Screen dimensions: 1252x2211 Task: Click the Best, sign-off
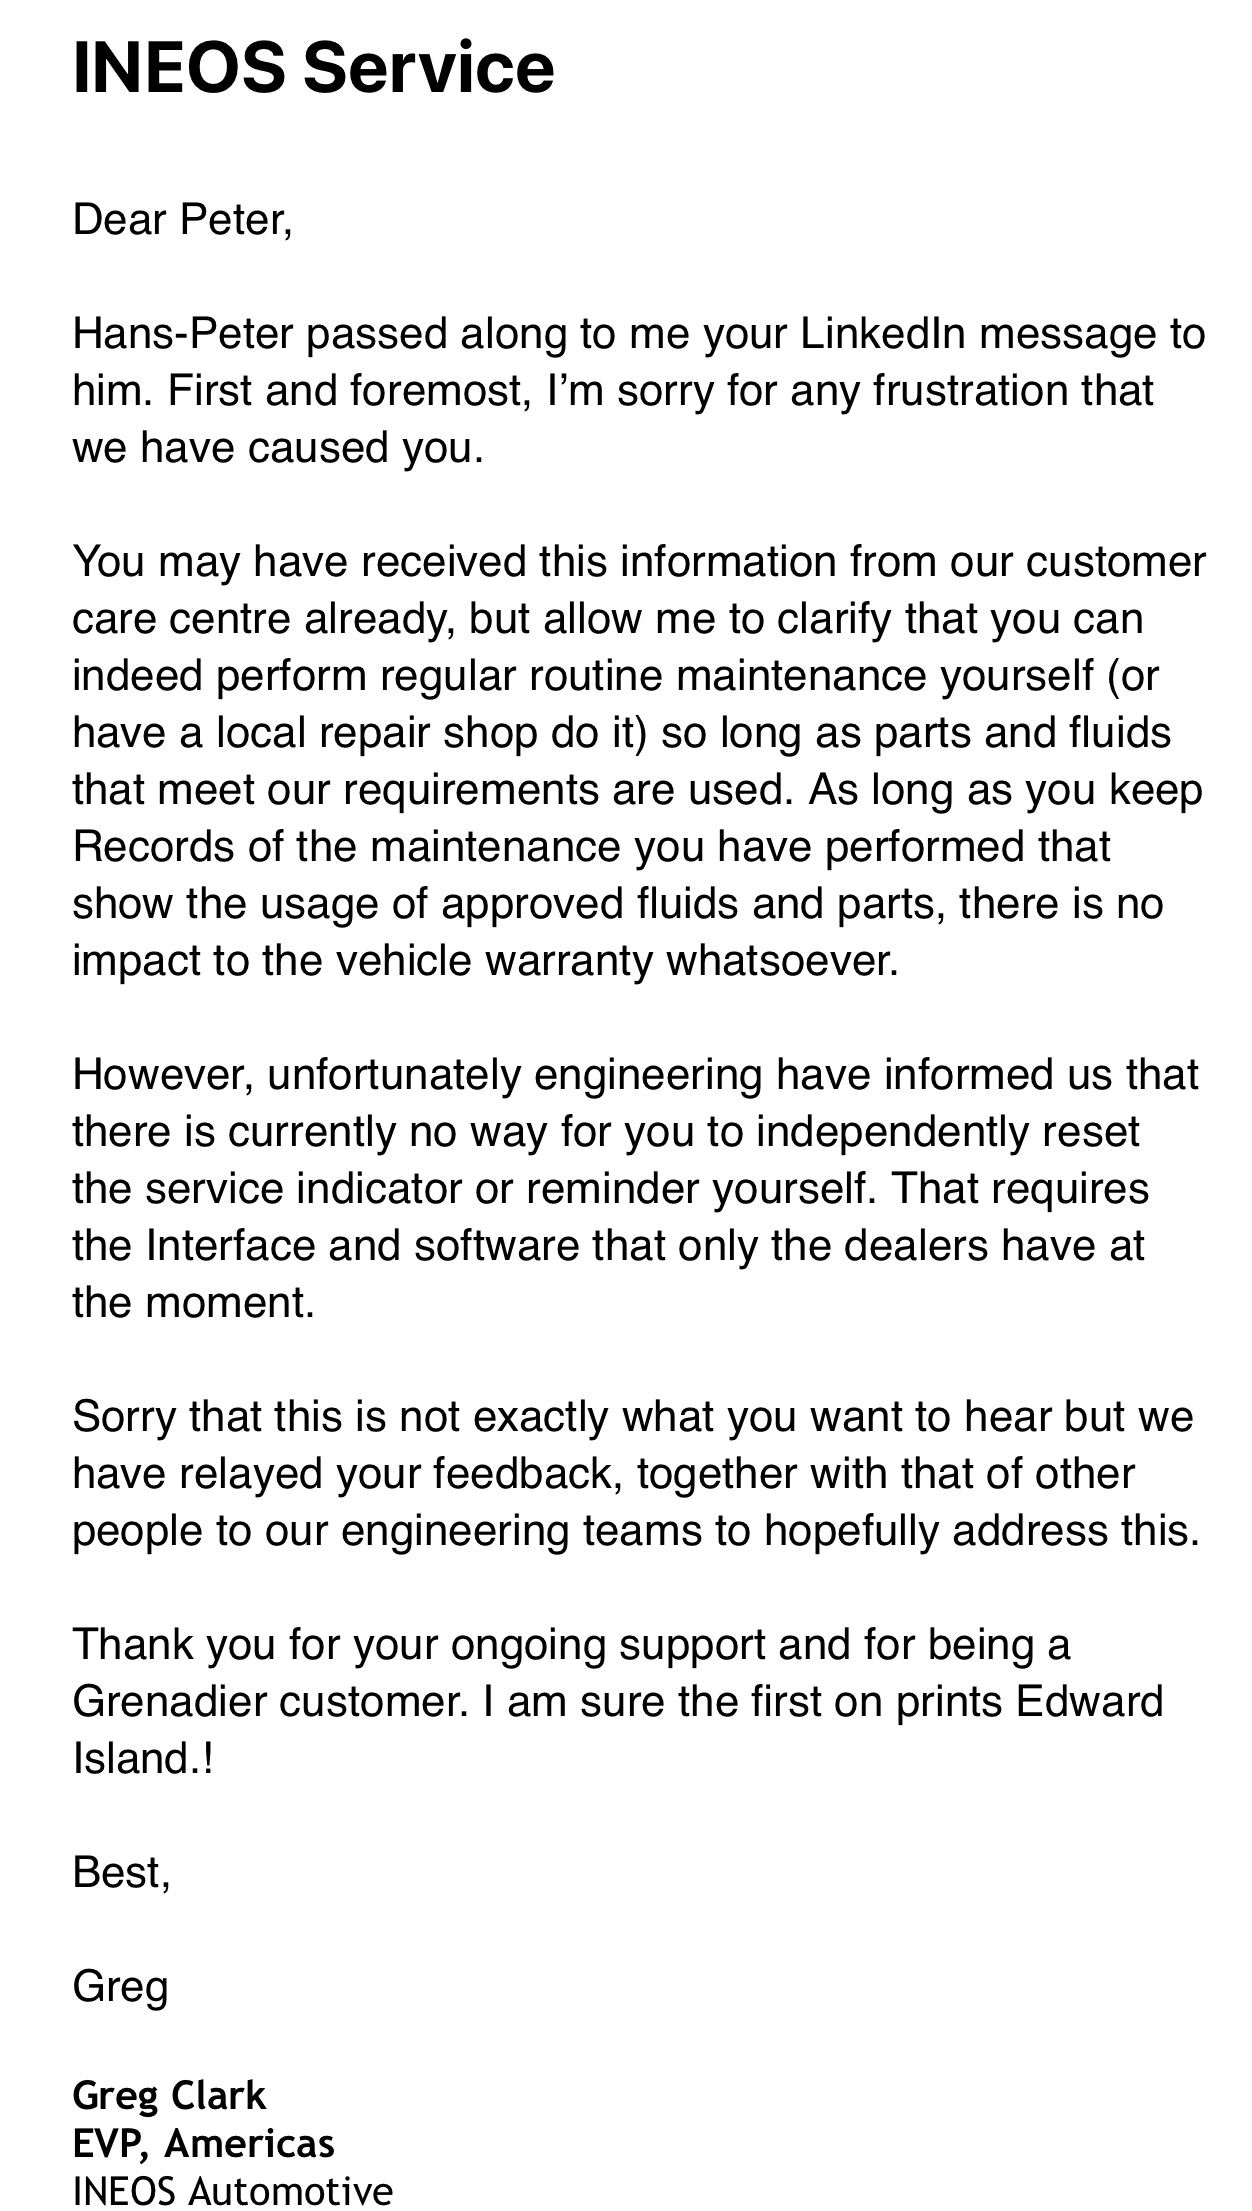click(x=122, y=1873)
